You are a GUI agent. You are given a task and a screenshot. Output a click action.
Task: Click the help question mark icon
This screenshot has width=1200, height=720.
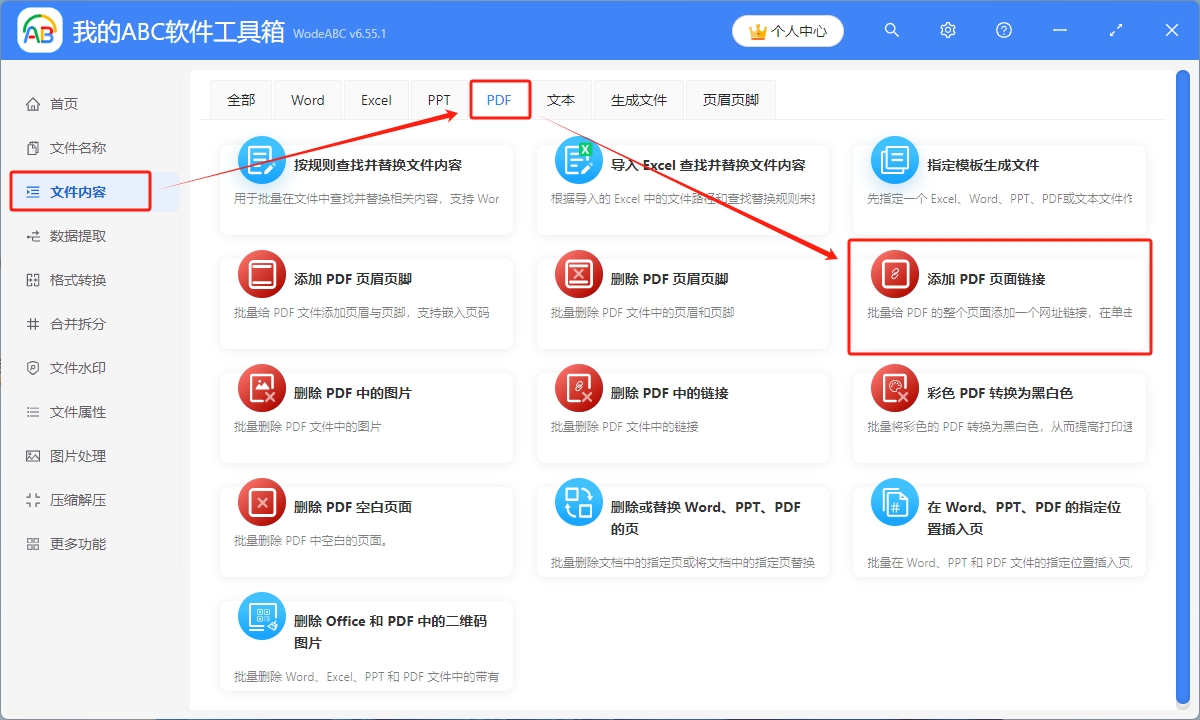[1003, 30]
